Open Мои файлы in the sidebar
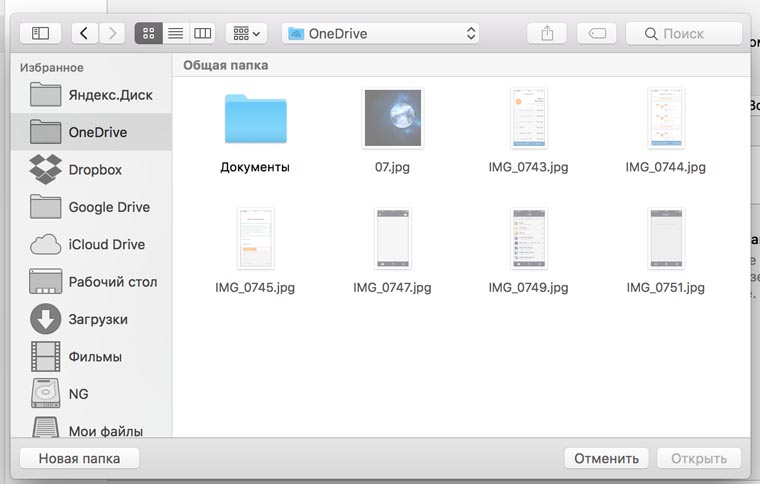The width and height of the screenshot is (760, 484). coord(91,427)
